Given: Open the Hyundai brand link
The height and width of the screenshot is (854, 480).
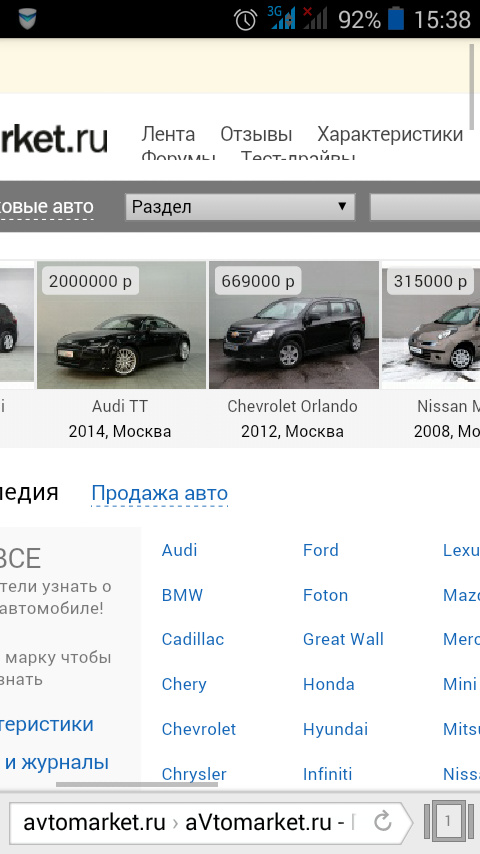Looking at the screenshot, I should [x=336, y=729].
